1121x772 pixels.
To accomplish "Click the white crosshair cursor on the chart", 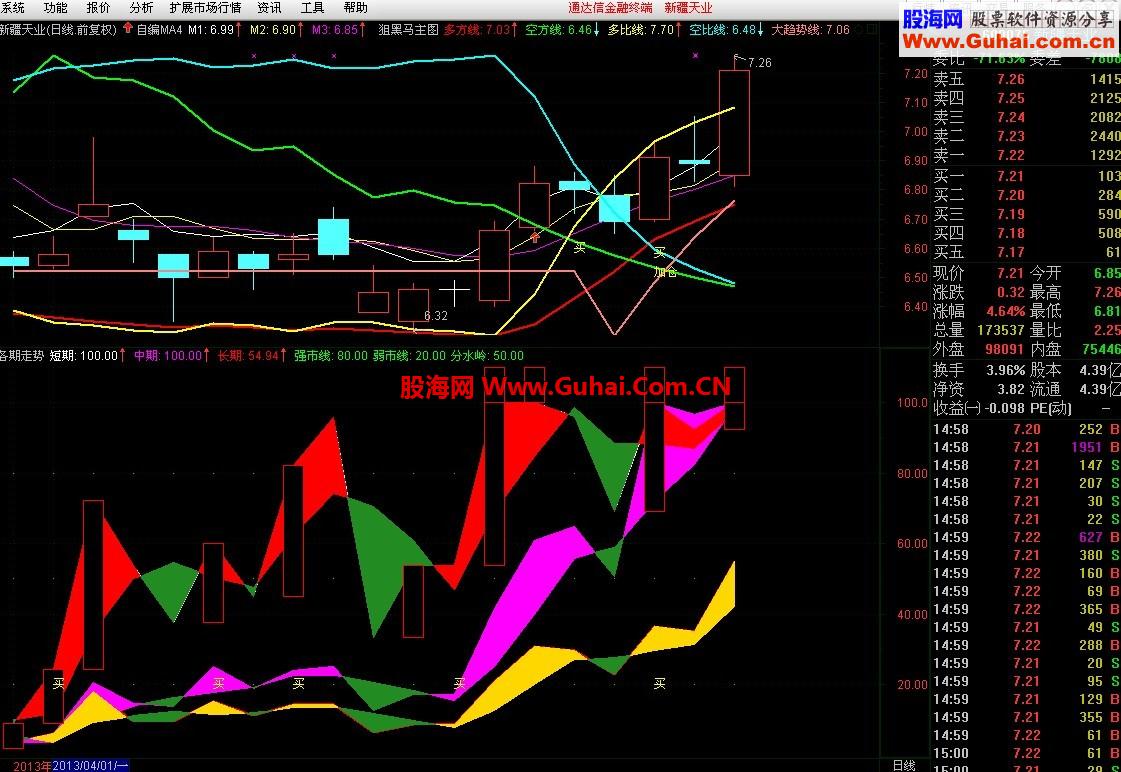I will 454,292.
